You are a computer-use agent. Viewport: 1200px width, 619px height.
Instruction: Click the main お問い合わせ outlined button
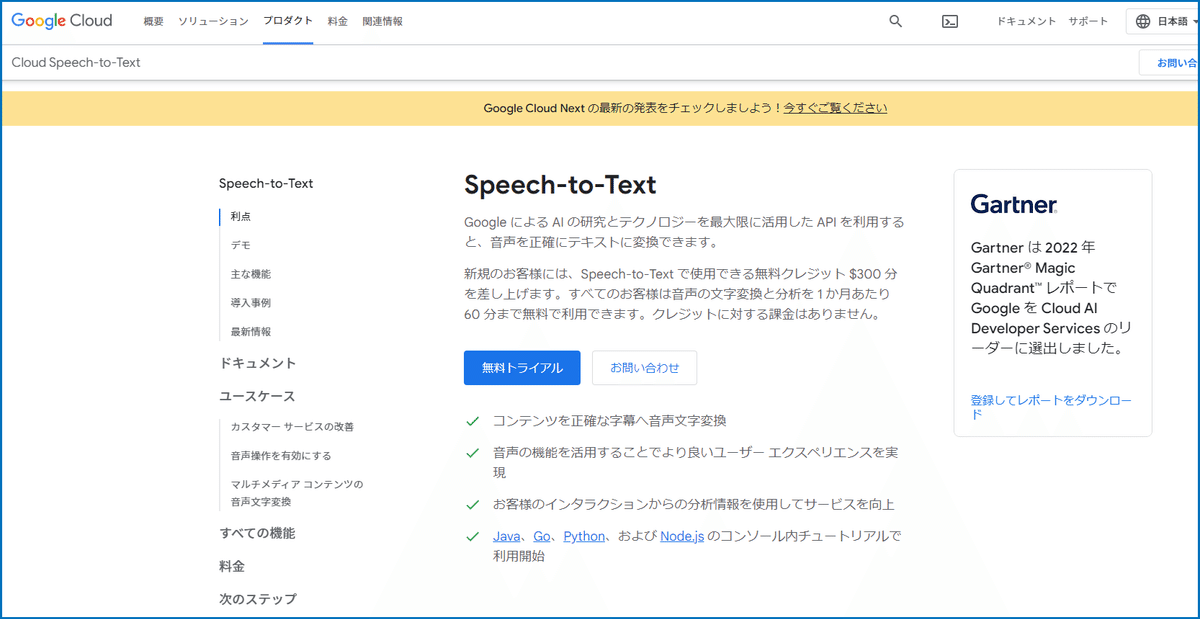(644, 368)
